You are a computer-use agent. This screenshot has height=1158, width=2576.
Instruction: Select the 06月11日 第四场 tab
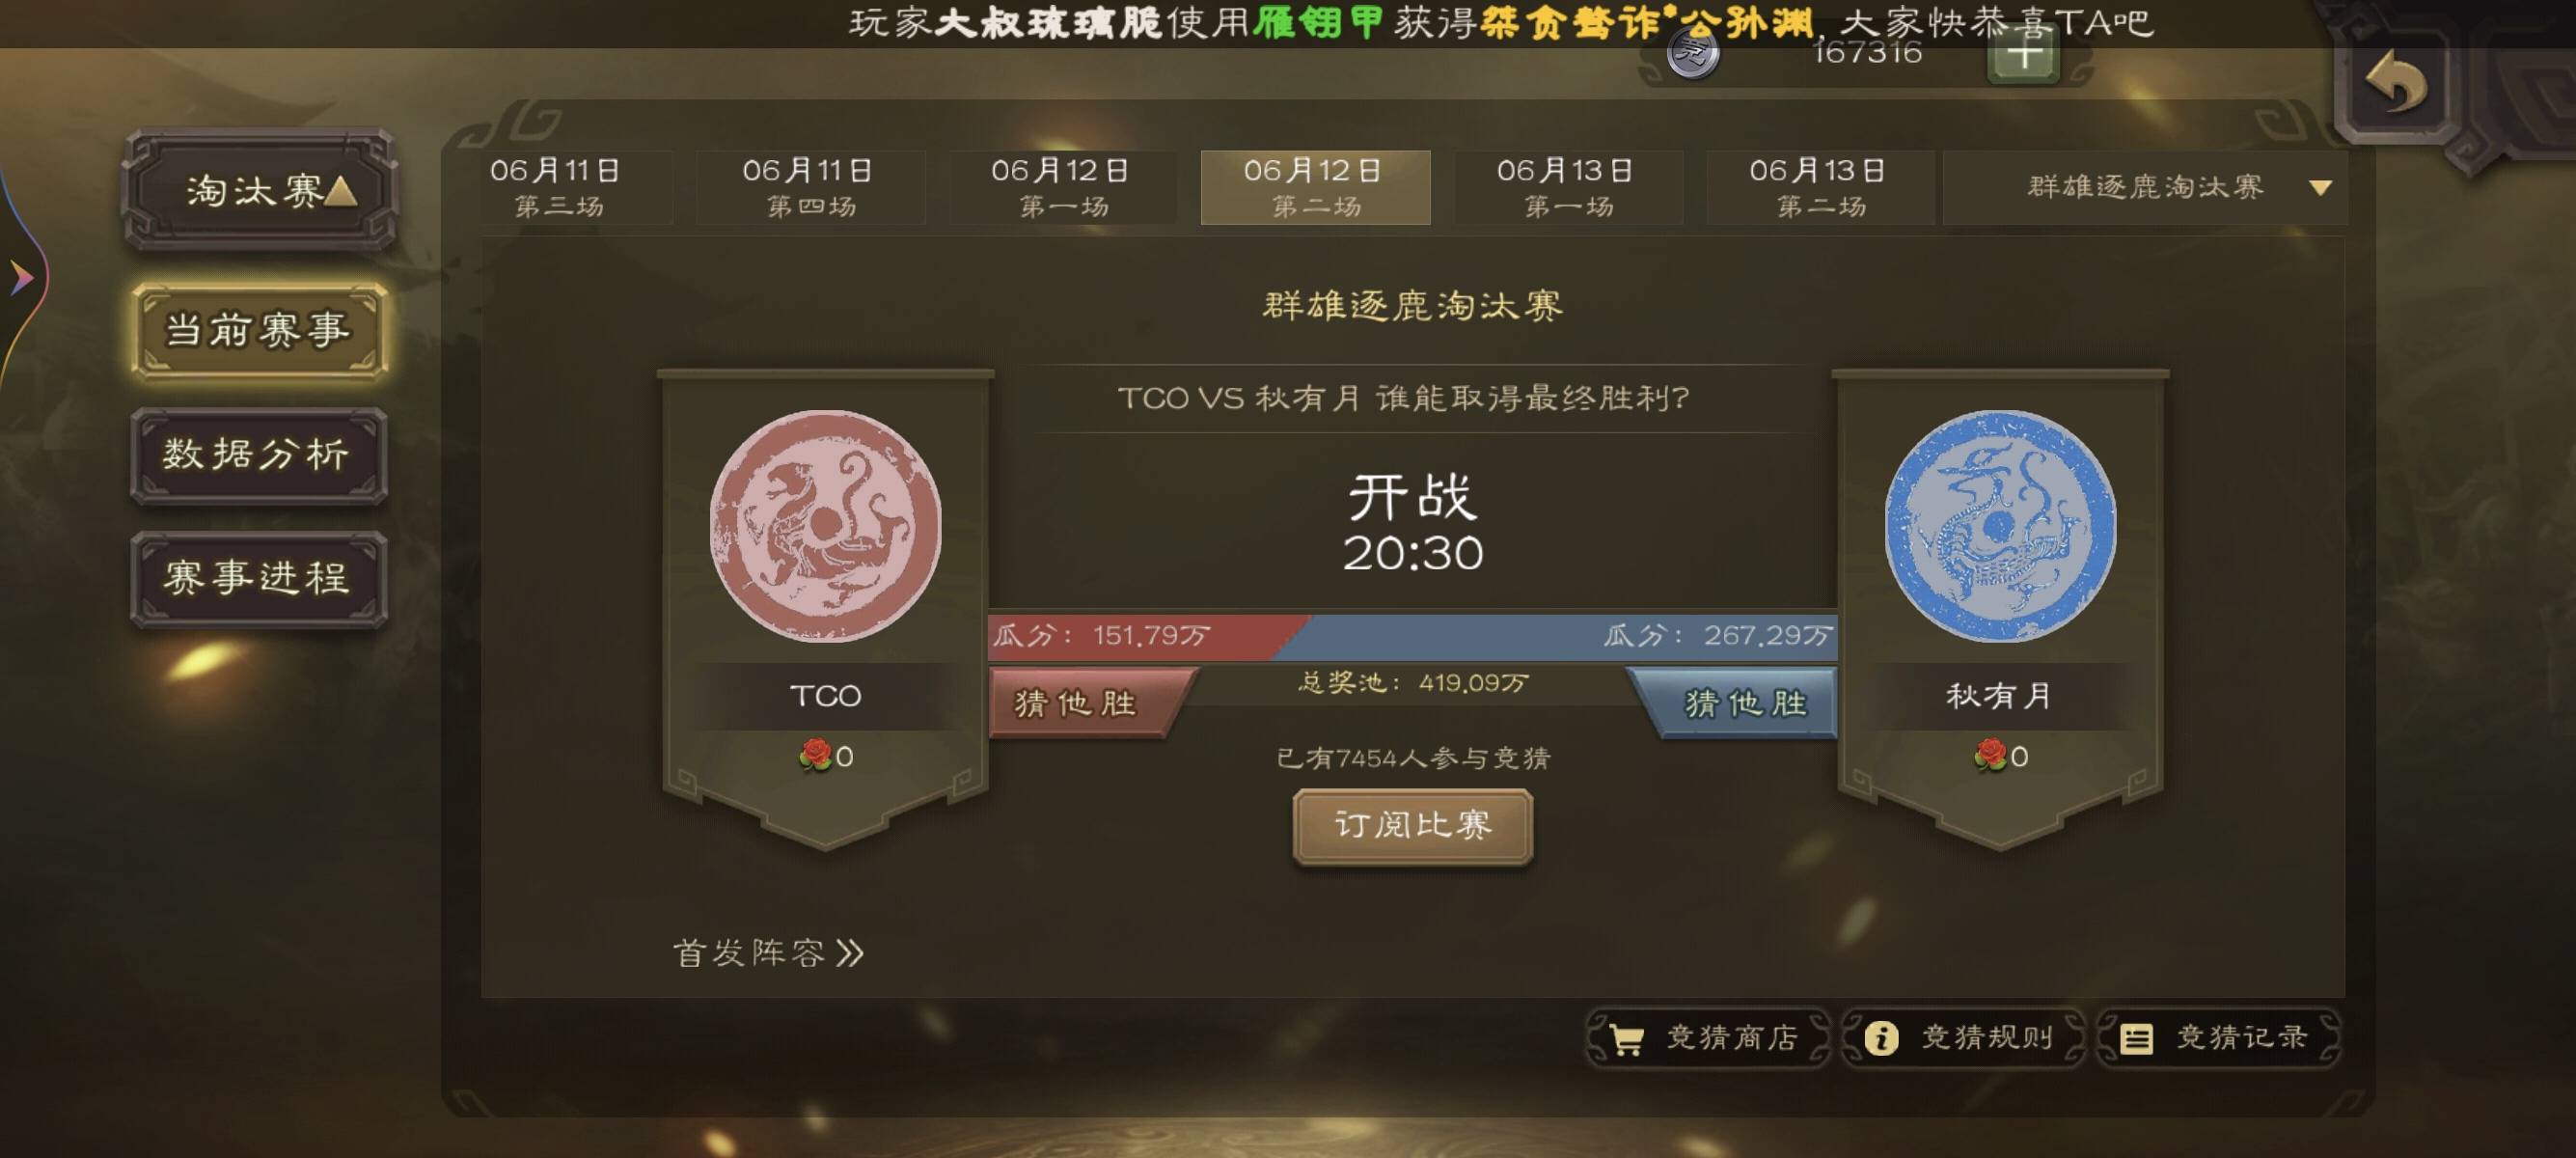point(811,187)
